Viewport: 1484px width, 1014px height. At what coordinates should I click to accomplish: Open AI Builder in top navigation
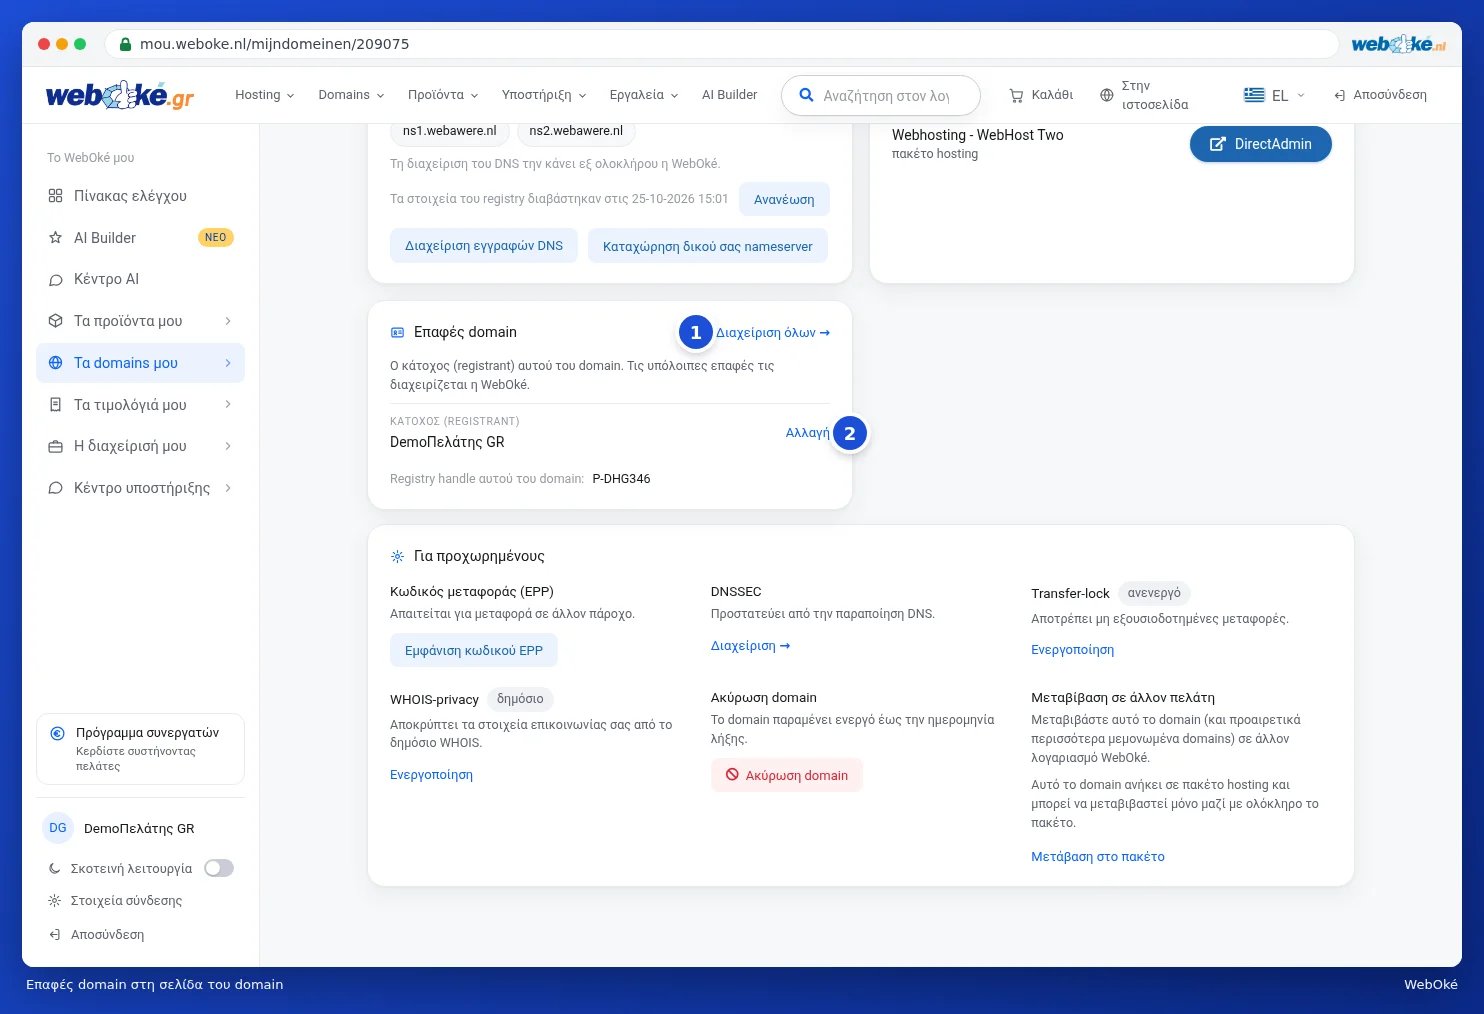tap(729, 95)
